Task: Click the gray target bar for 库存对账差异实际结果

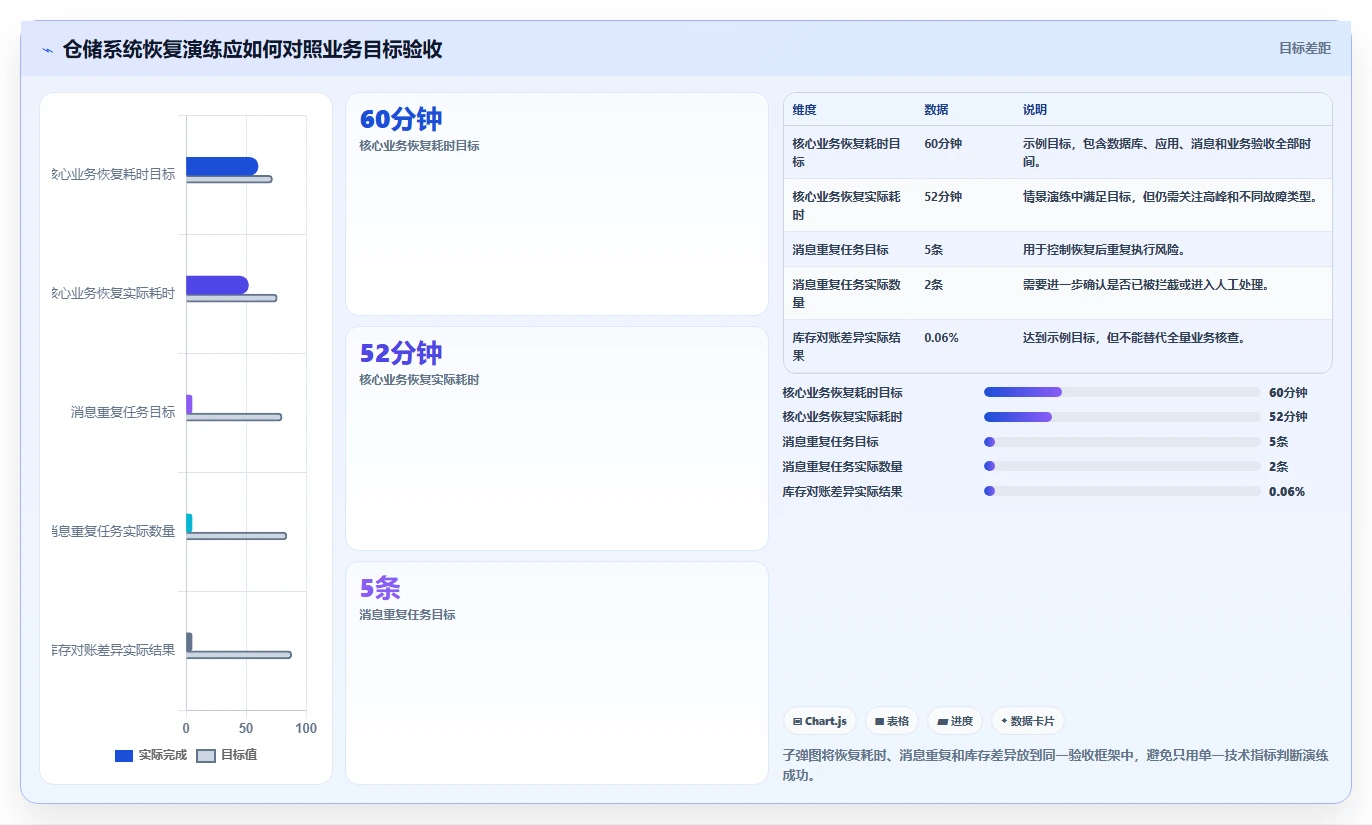Action: coord(239,655)
